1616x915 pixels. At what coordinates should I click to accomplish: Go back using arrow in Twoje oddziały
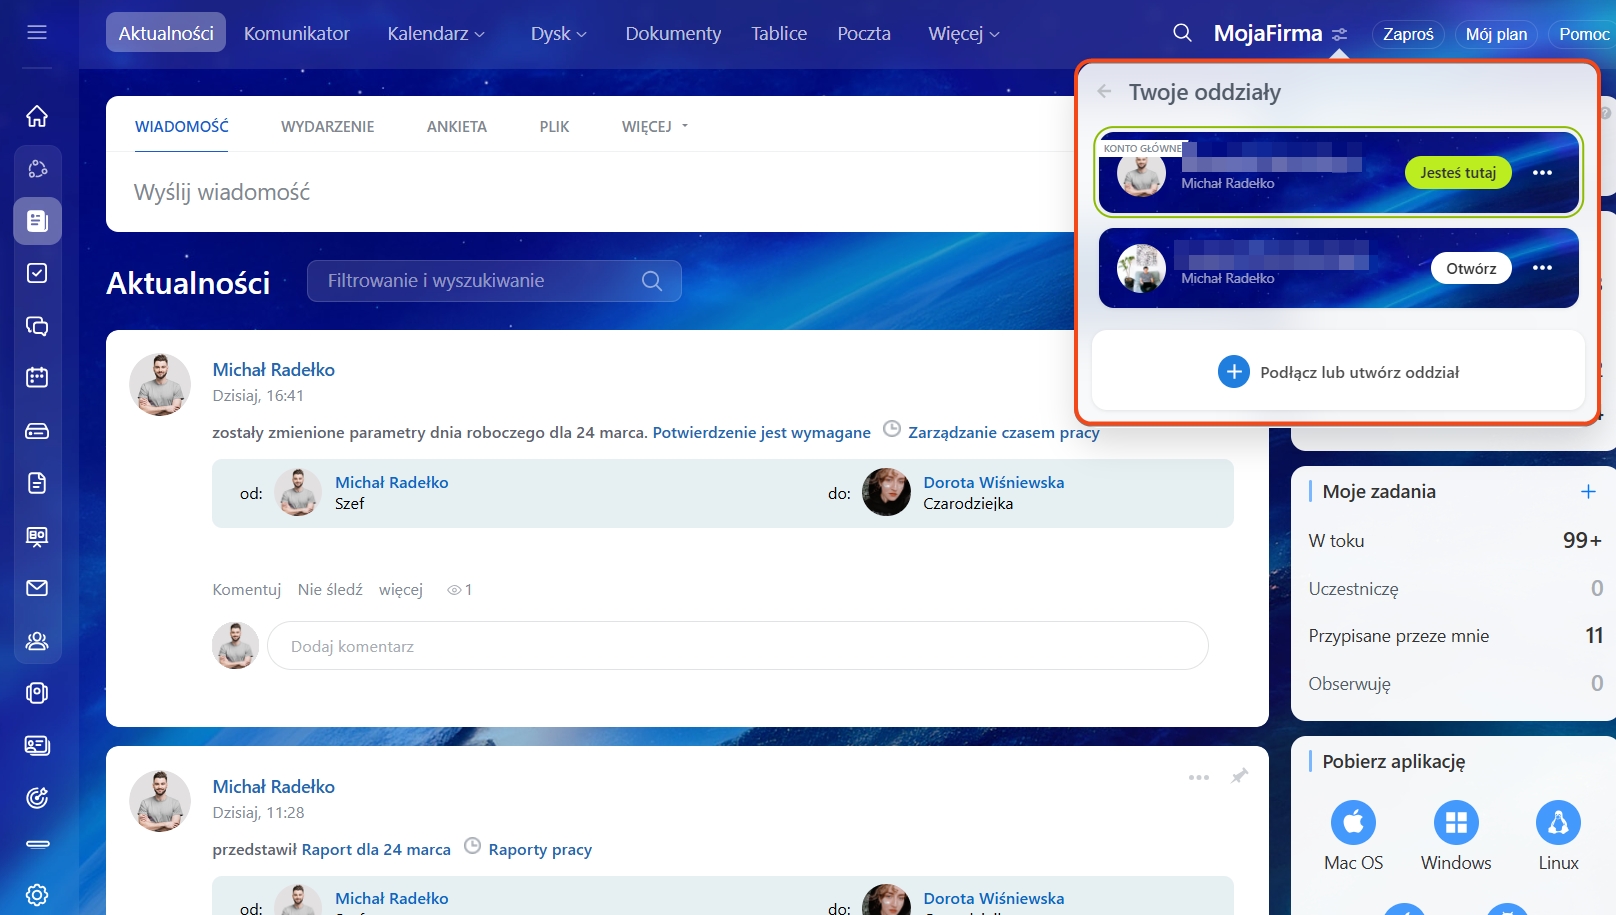[x=1105, y=92]
